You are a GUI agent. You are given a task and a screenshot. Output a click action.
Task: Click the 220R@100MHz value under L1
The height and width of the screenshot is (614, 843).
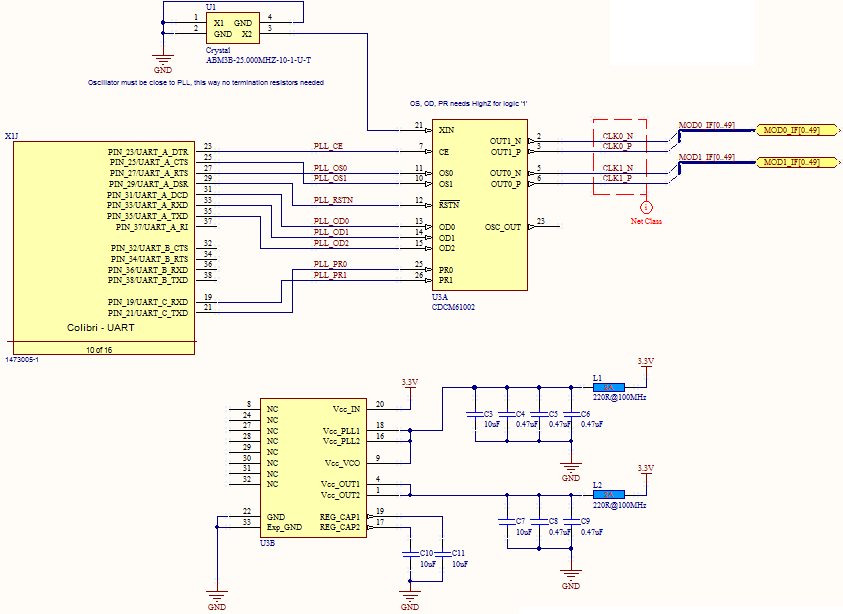(x=619, y=397)
